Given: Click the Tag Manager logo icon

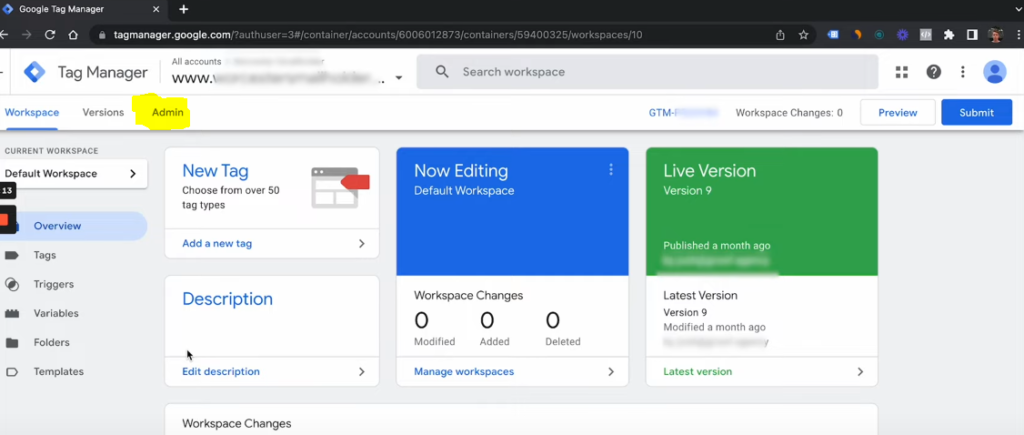Looking at the screenshot, I should [35, 72].
